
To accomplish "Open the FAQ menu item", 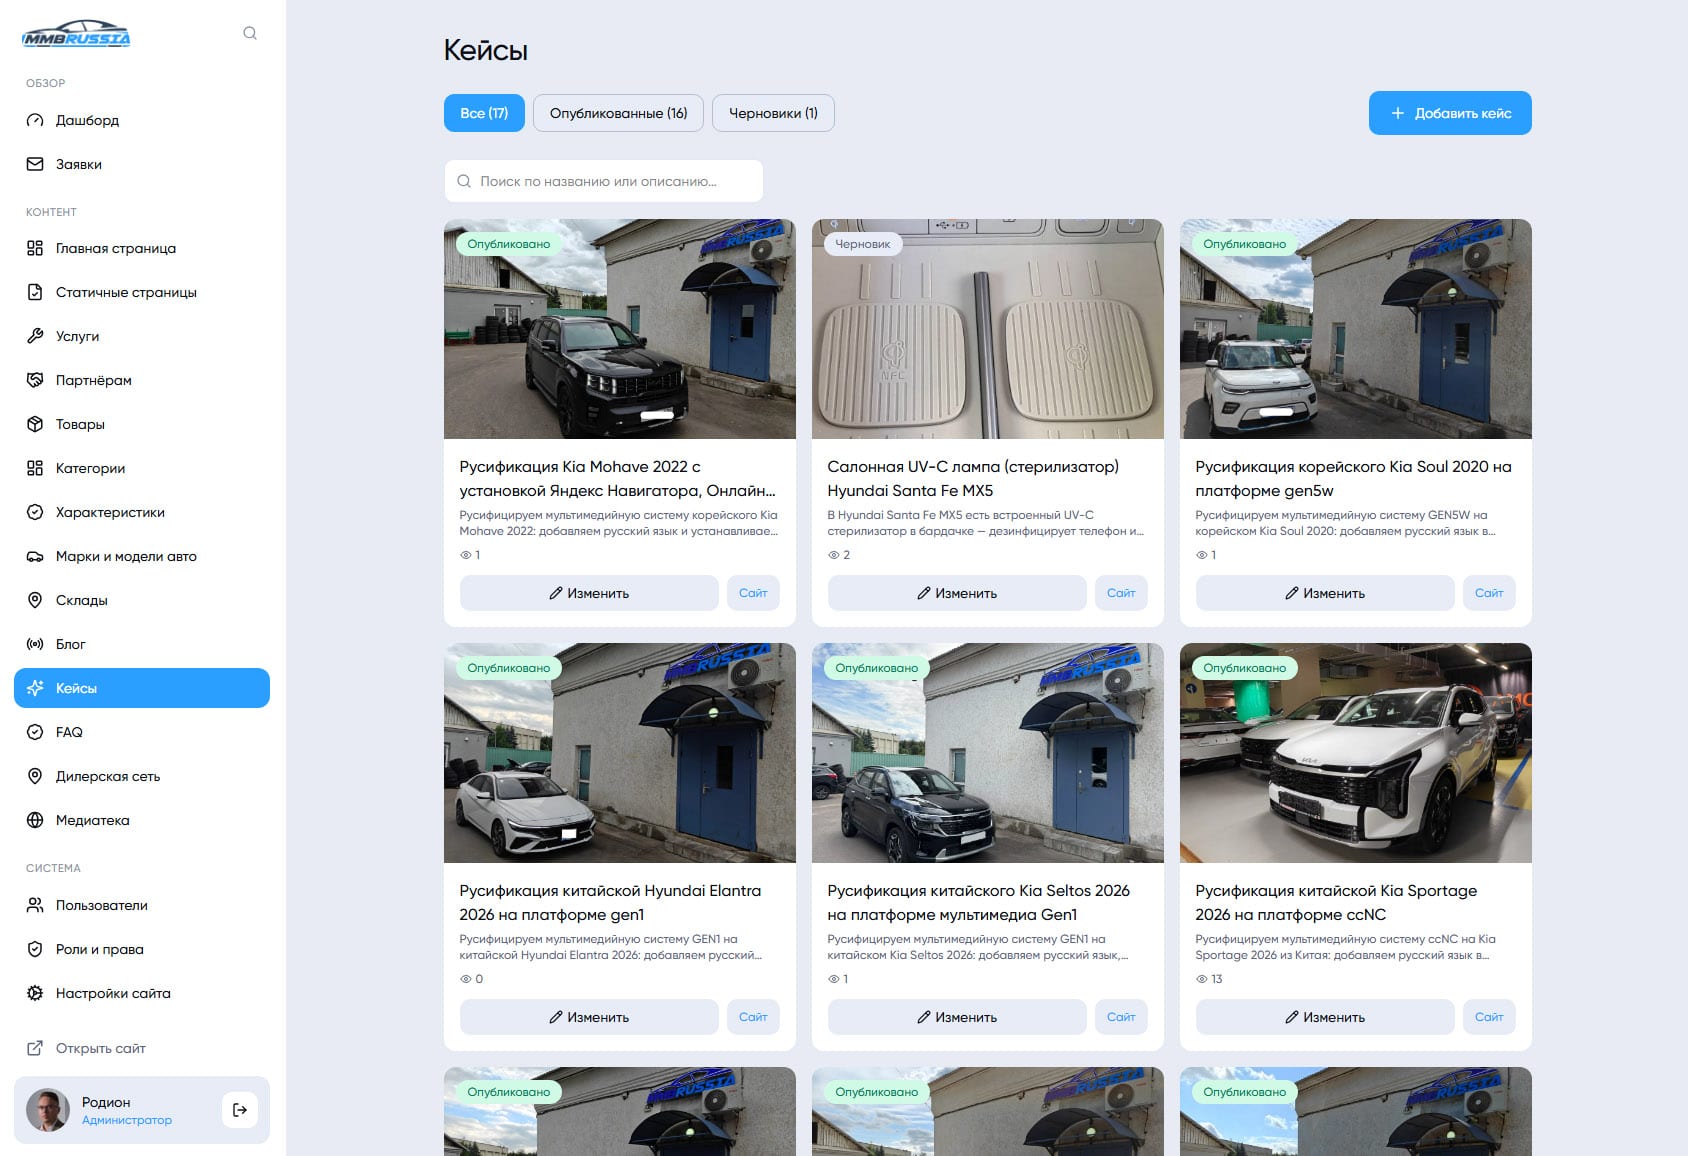I will tap(142, 732).
